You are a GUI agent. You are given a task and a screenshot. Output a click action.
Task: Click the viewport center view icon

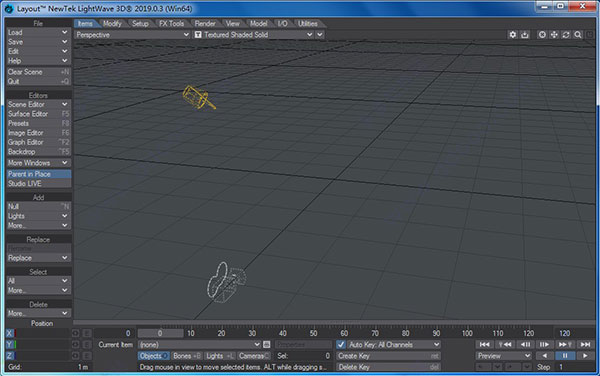pos(542,35)
